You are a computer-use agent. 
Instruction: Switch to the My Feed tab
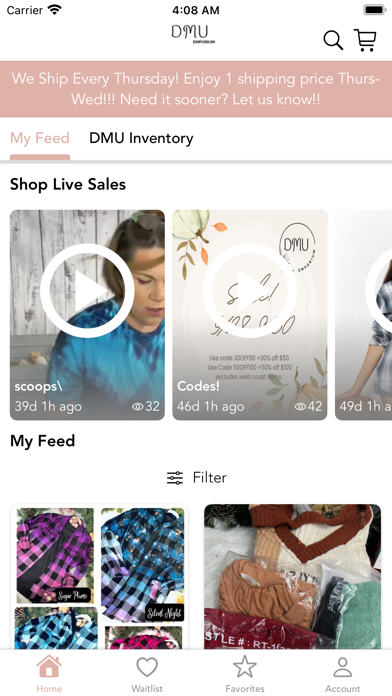click(40, 138)
